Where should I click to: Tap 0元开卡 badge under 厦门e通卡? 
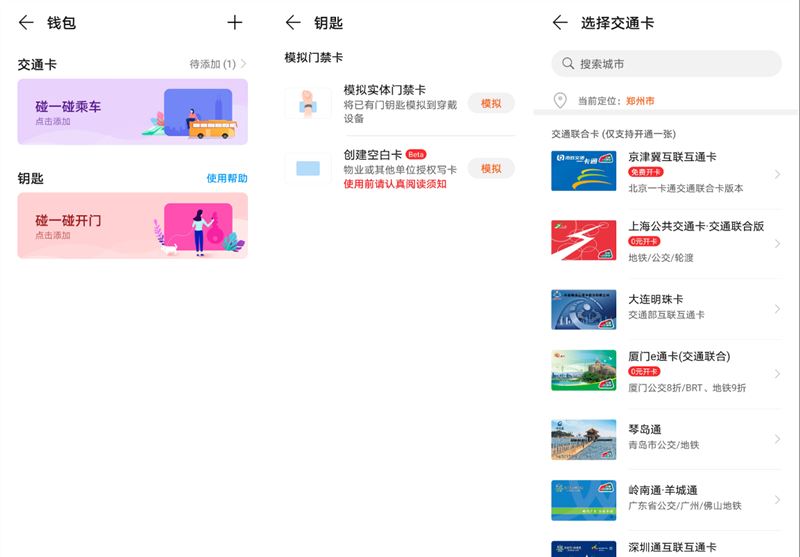pyautogui.click(x=644, y=371)
